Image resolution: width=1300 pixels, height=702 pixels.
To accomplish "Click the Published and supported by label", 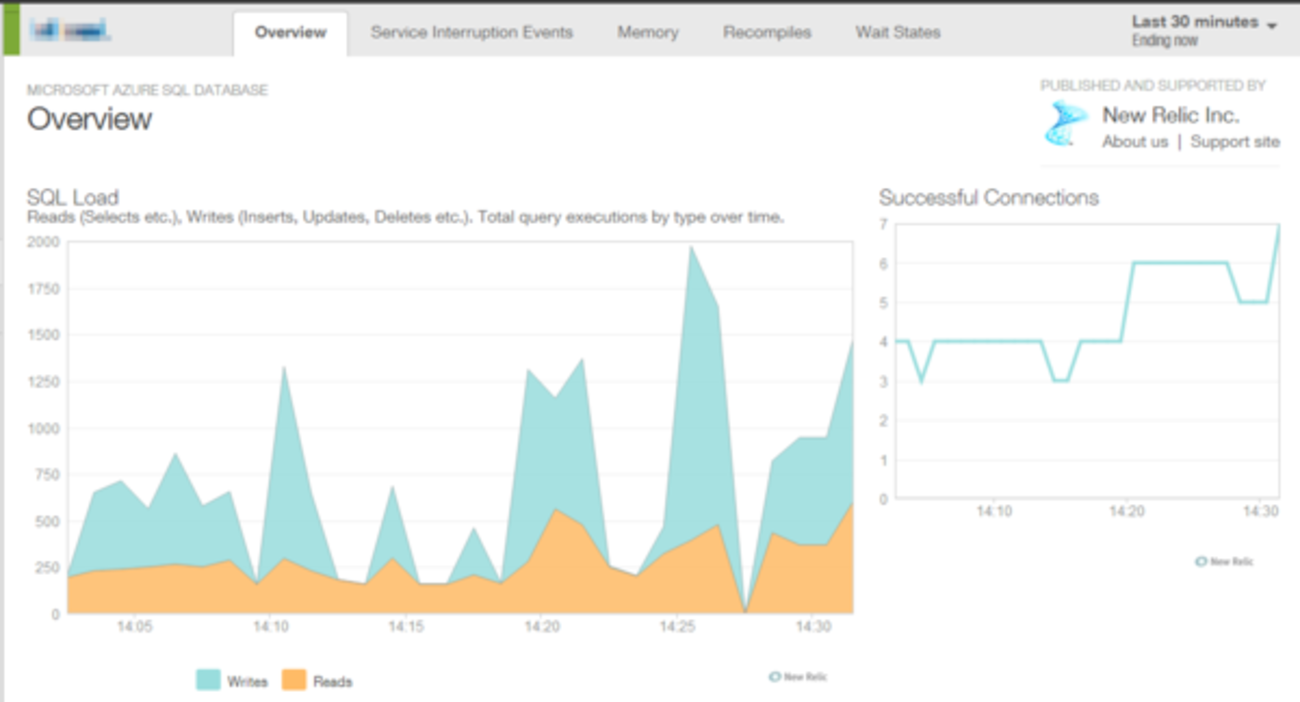I will 1153,86.
